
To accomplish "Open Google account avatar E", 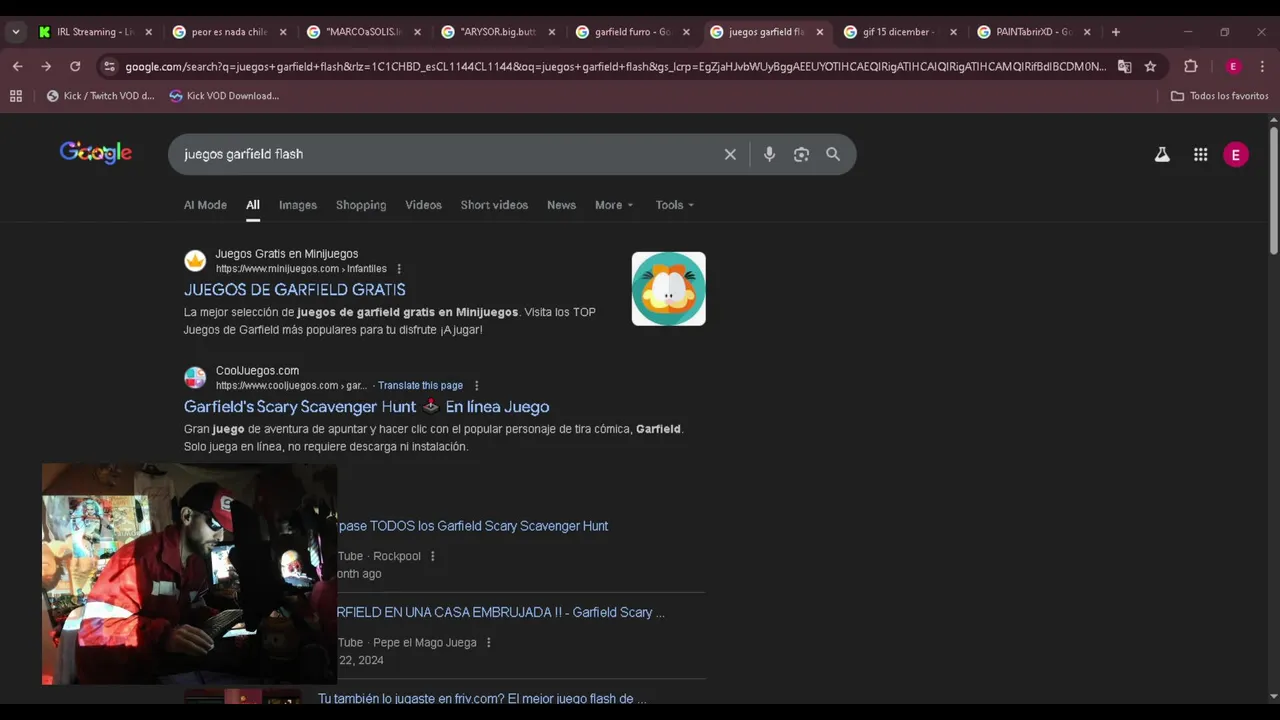I will [1236, 154].
